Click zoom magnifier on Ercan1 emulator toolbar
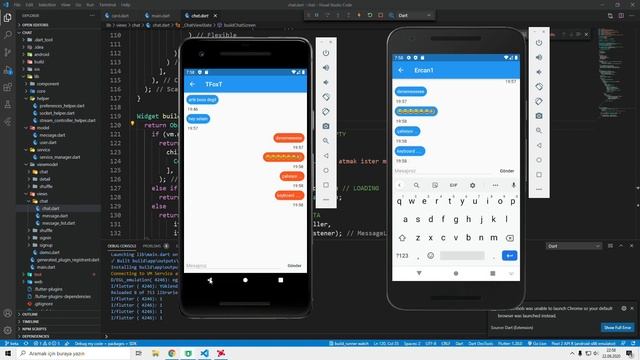 click(x=539, y=131)
